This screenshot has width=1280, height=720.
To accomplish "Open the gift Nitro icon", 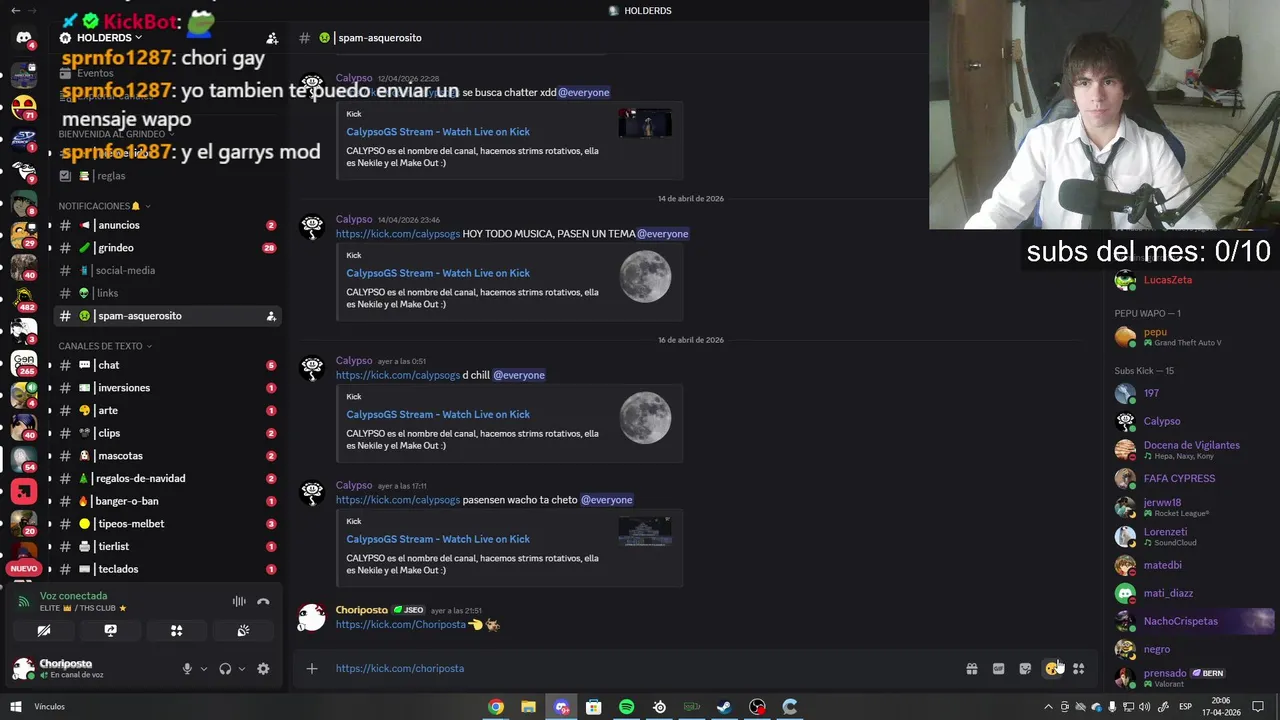I will click(971, 668).
